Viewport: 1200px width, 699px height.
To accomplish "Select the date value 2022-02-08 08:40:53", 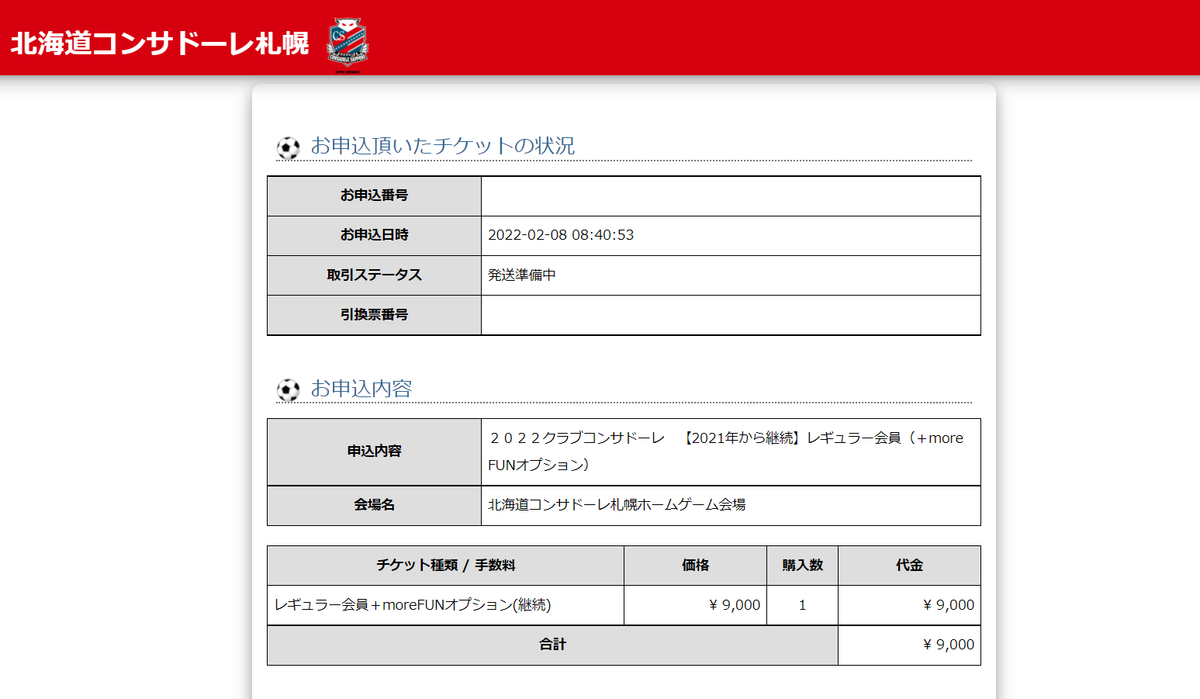I will pyautogui.click(x=561, y=235).
